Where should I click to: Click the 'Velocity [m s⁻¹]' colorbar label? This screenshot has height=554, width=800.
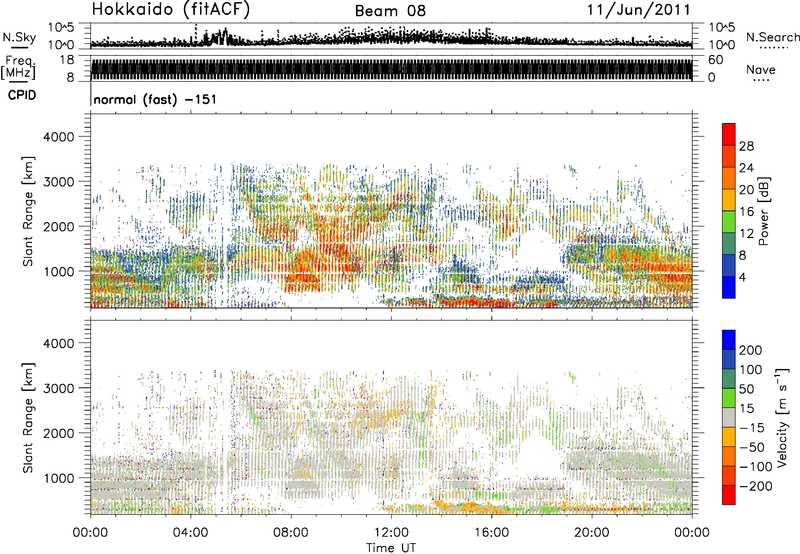[782, 417]
